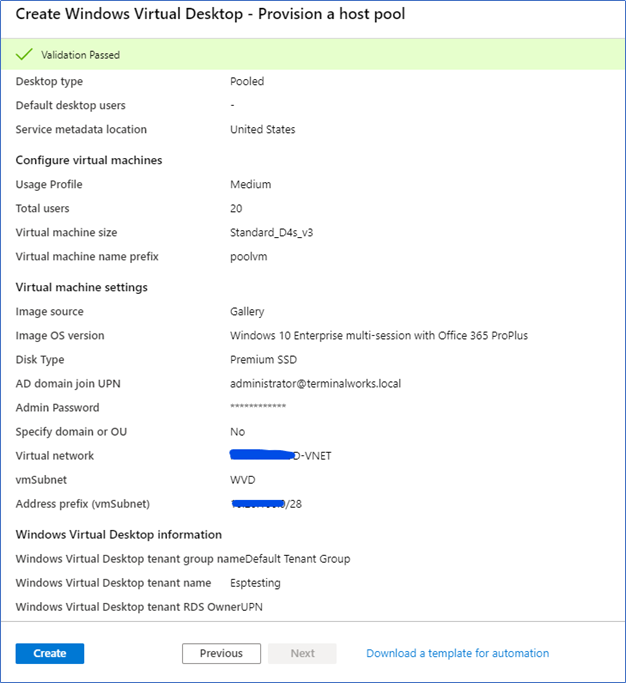This screenshot has height=683, width=626.
Task: Click the Total users label
Action: click(x=42, y=208)
